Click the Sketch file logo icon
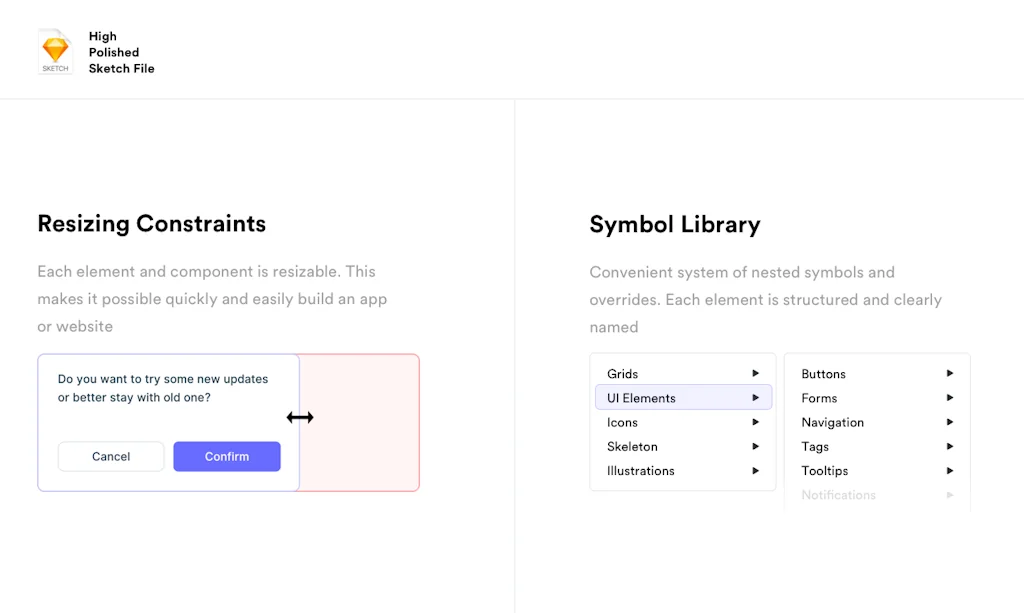Image resolution: width=1024 pixels, height=613 pixels. (55, 51)
